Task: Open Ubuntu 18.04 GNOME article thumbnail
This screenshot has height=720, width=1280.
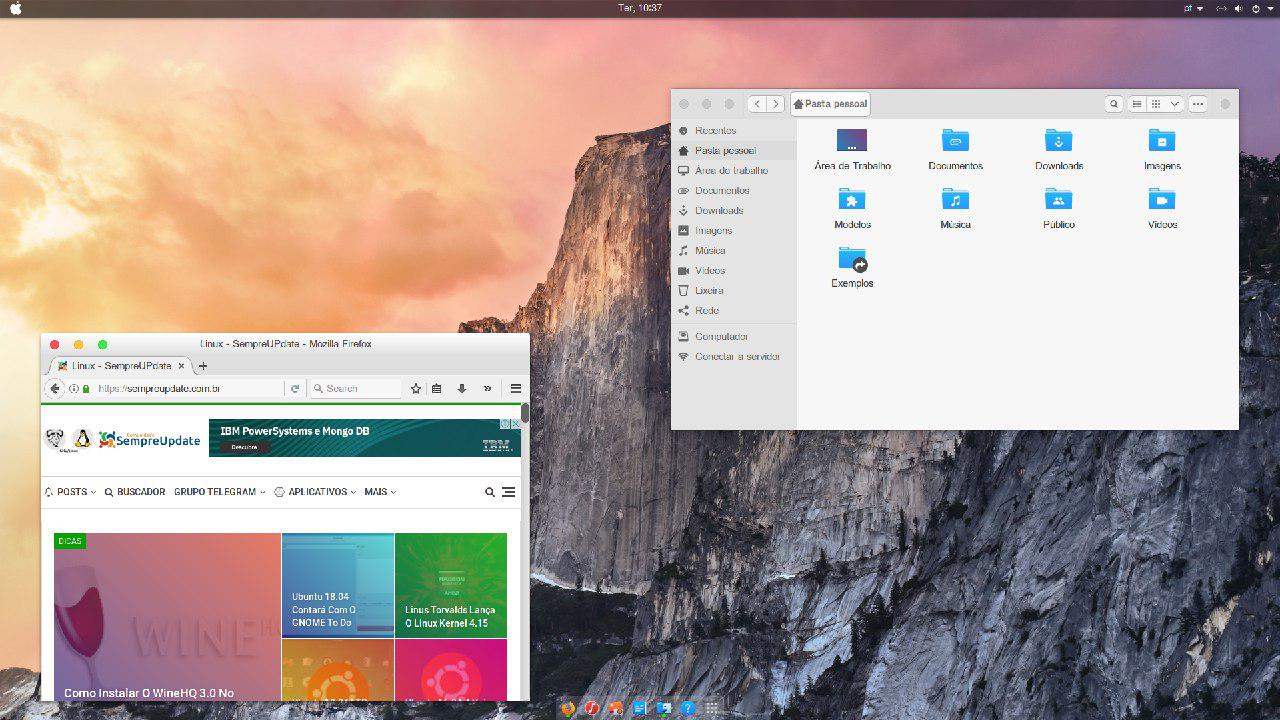Action: coord(338,585)
